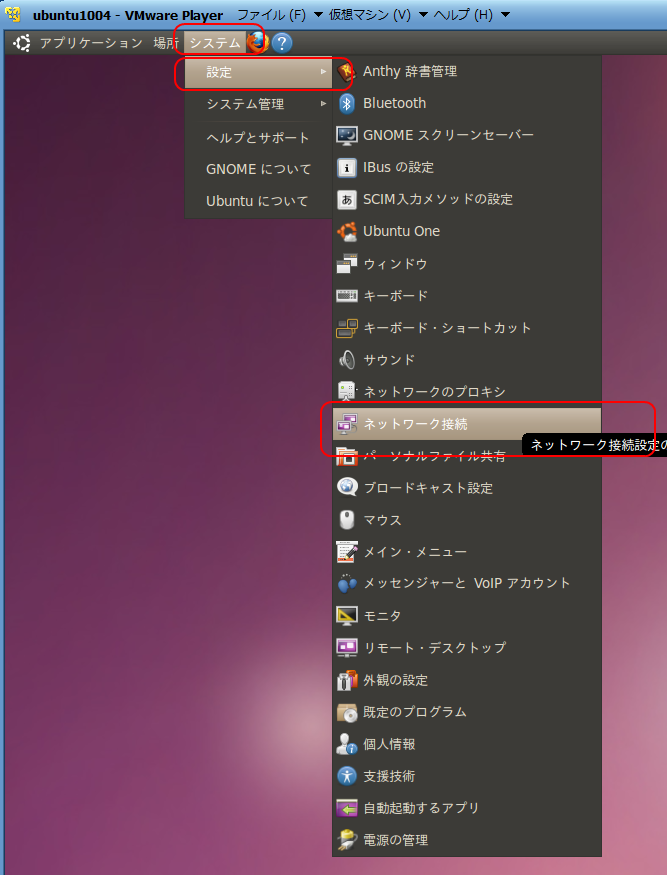Open the アプリケーション panel menu
The height and width of the screenshot is (875, 667).
pos(91,43)
